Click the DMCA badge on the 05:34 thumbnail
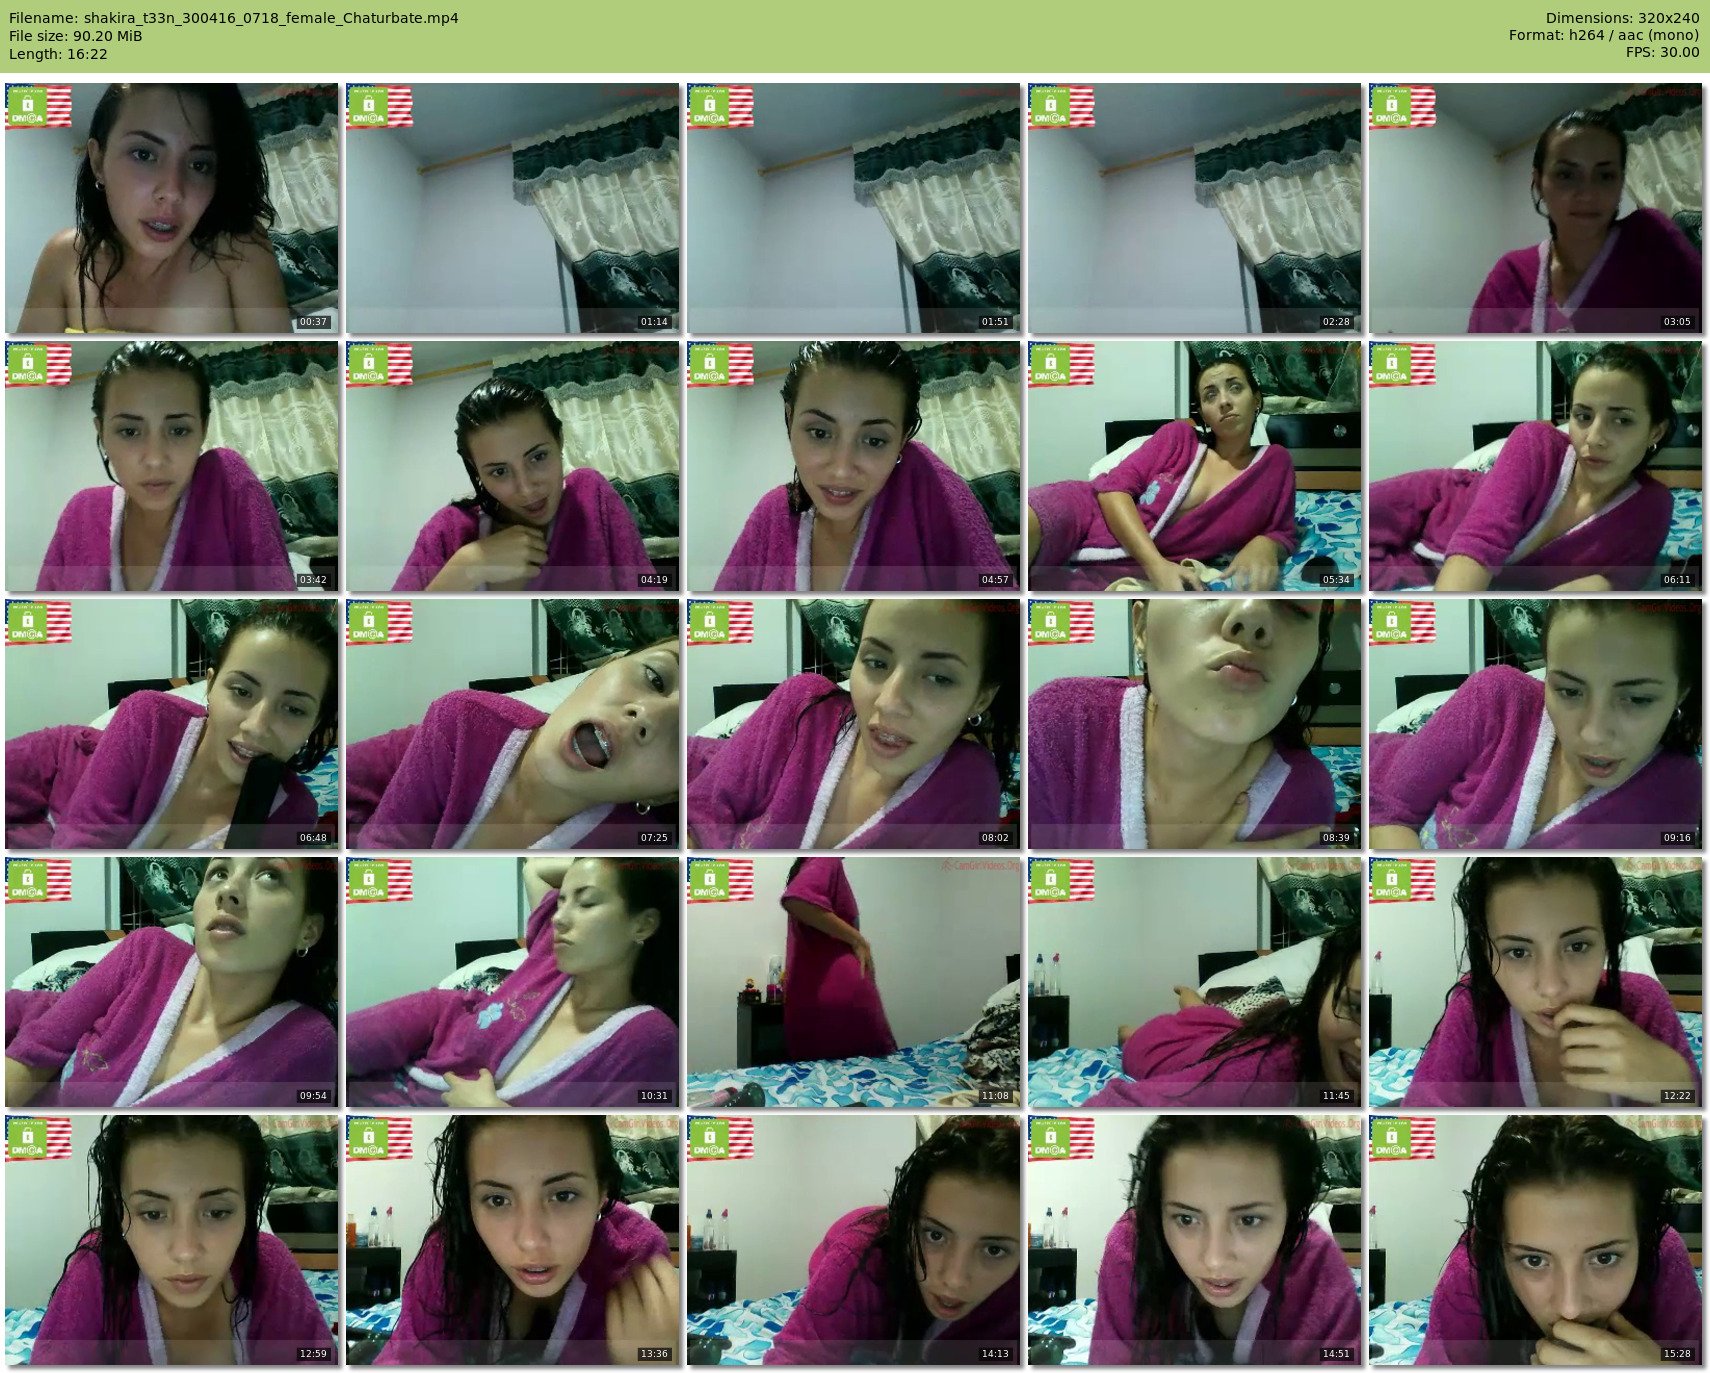This screenshot has height=1373, width=1710. (x=1061, y=365)
